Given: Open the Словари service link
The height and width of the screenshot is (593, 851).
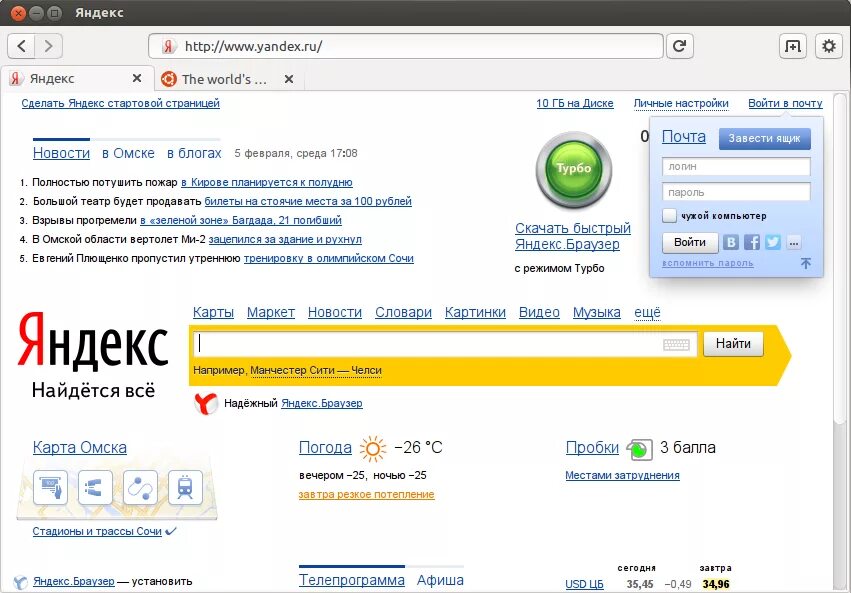Looking at the screenshot, I should coord(403,313).
